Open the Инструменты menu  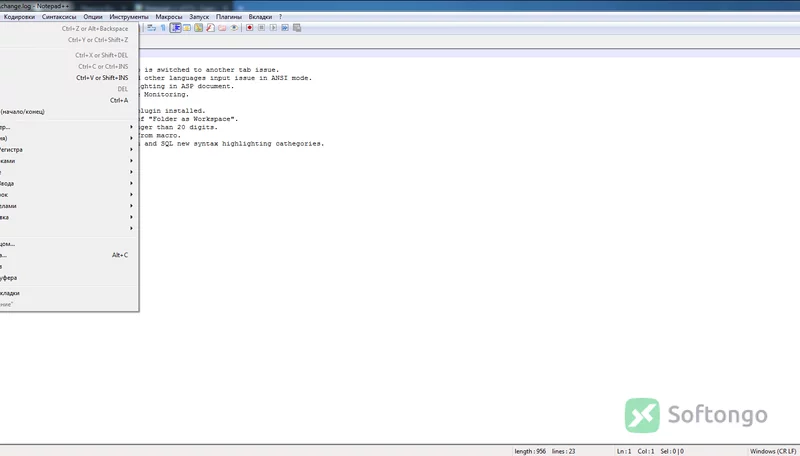pyautogui.click(x=129, y=17)
